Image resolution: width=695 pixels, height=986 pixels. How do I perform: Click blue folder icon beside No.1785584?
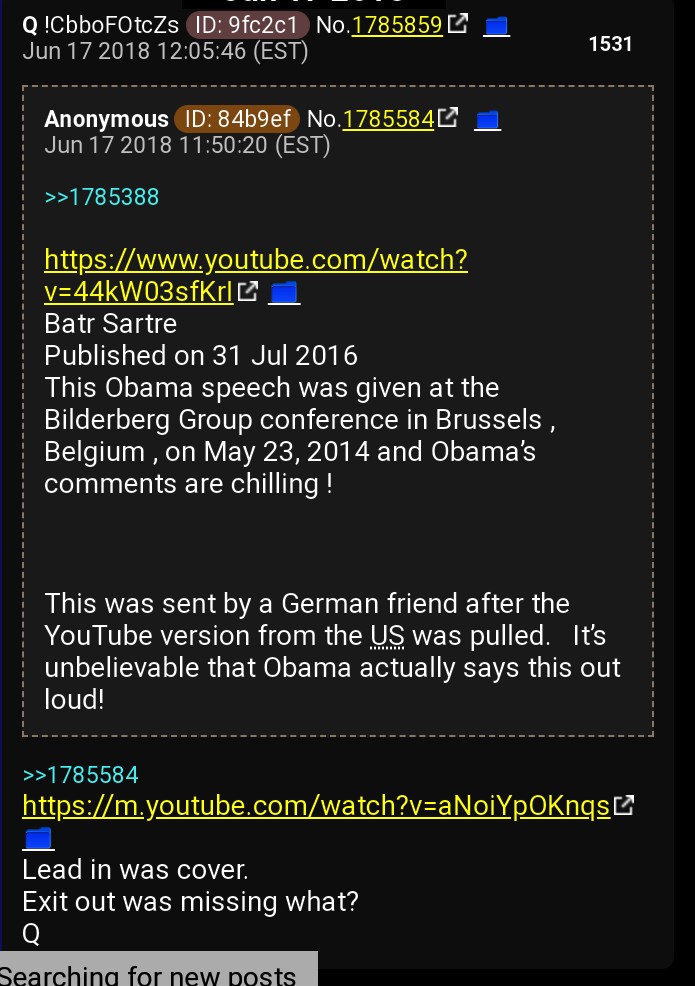pyautogui.click(x=487, y=119)
